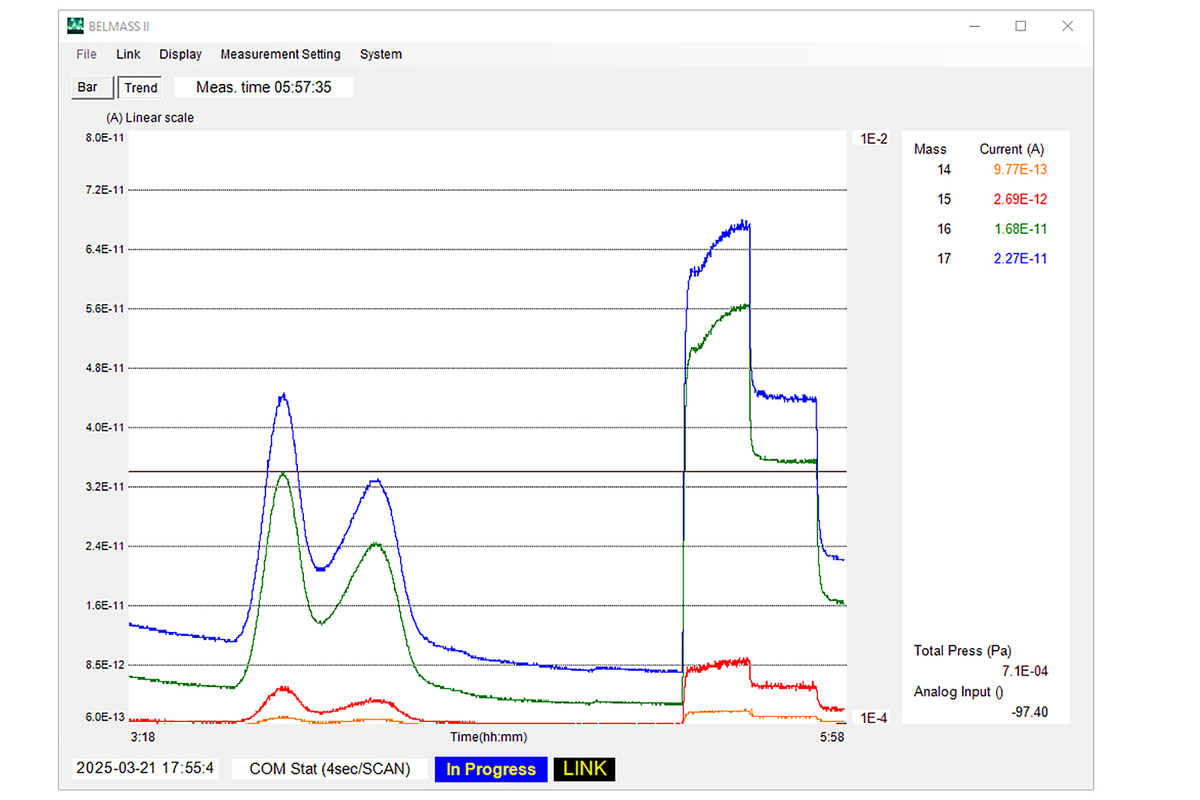This screenshot has height=800, width=1200.
Task: Open the File menu
Action: tap(87, 54)
